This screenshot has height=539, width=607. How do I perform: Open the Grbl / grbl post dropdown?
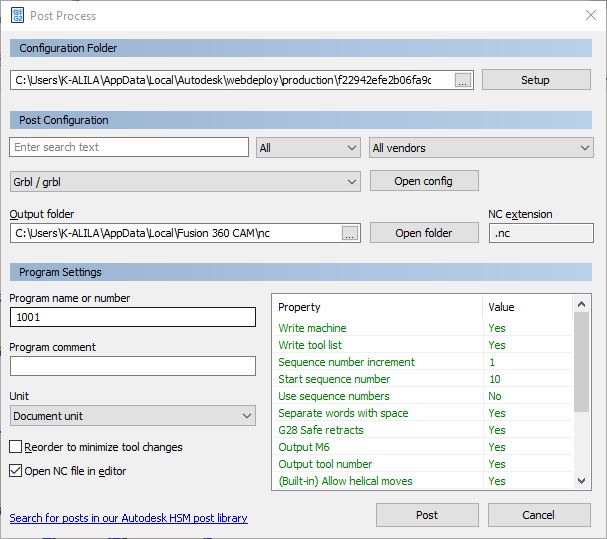(185, 182)
